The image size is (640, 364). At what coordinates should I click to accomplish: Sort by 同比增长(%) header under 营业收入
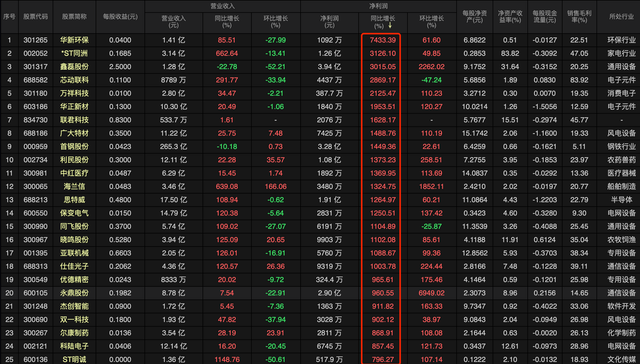[x=227, y=22]
